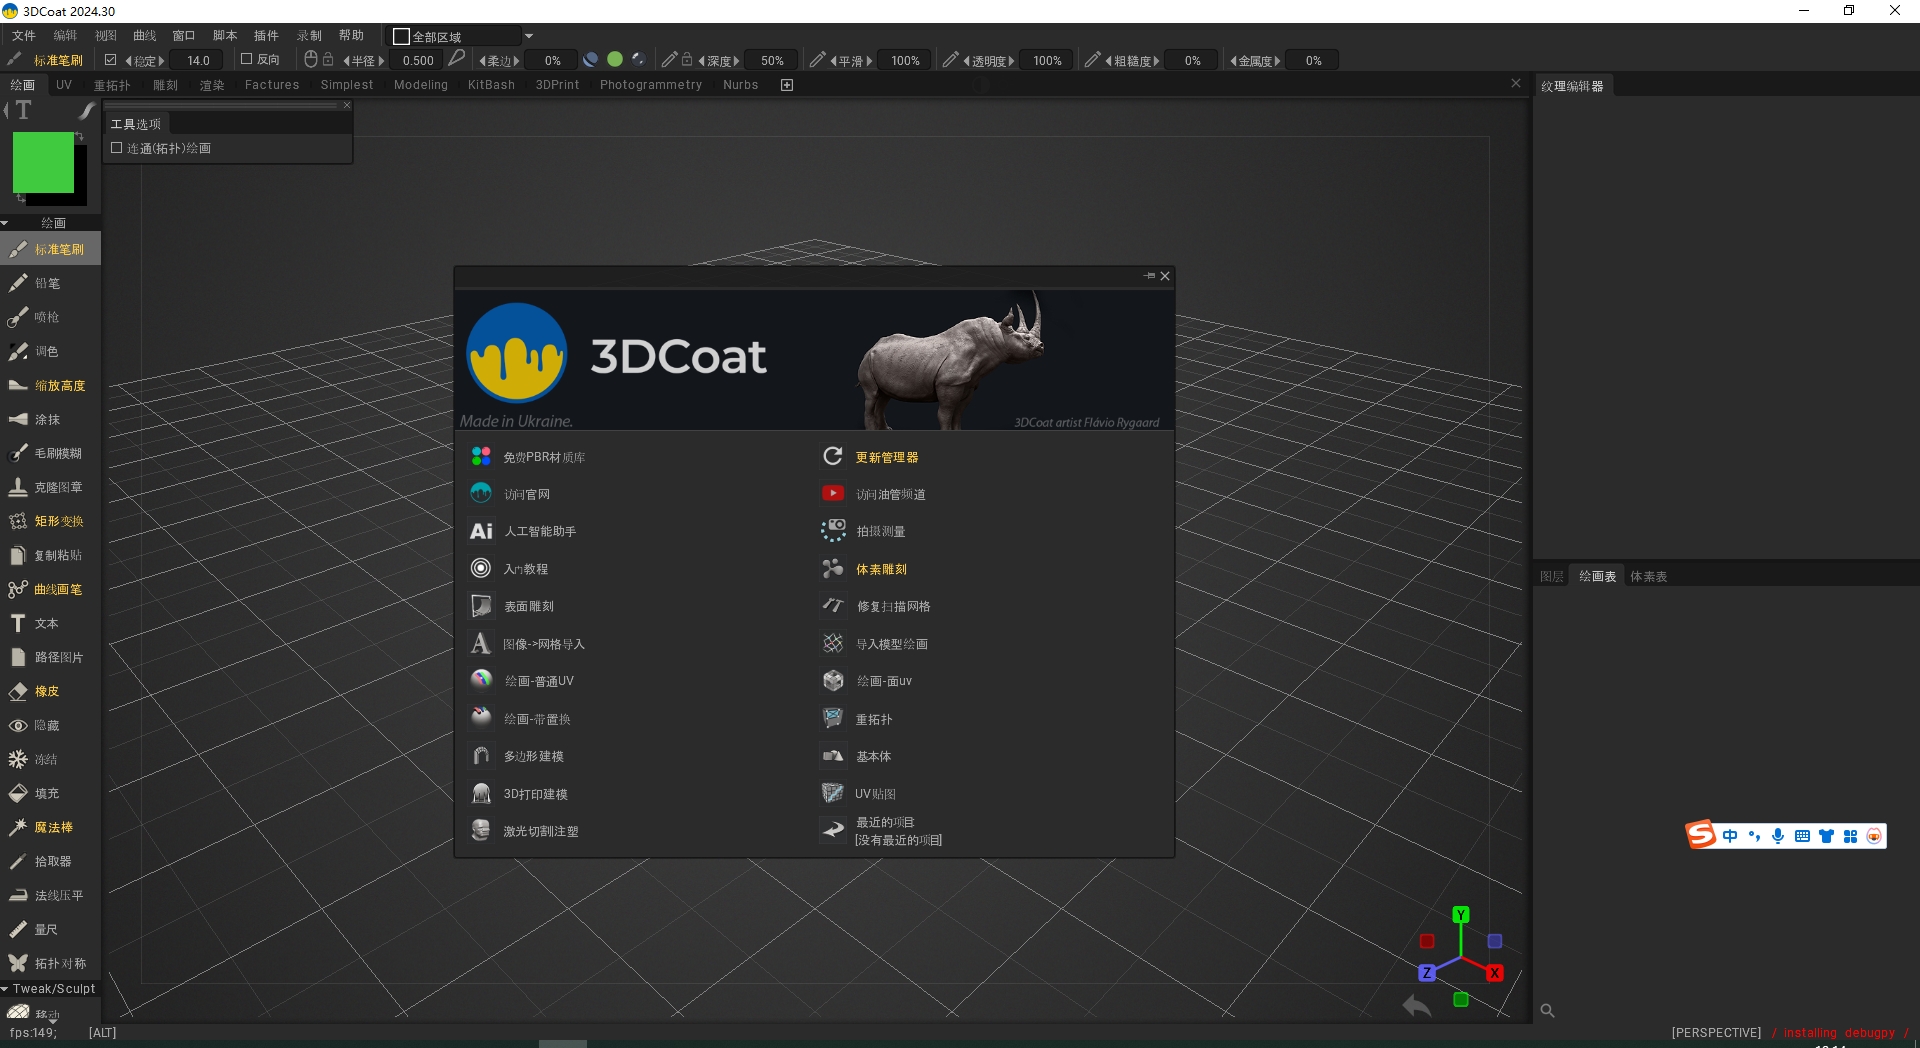Screen dimensions: 1920x1048
Task: Select the 文本 text tool
Action: pos(43,623)
